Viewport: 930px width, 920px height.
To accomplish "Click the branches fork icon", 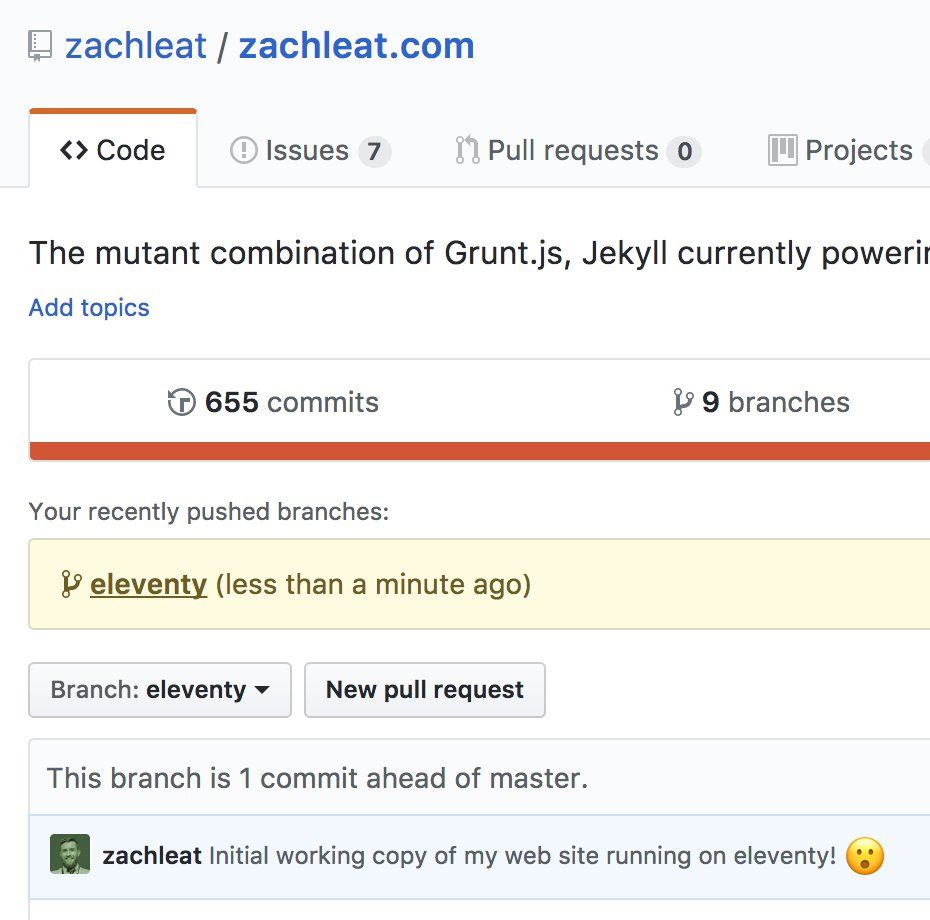I will tap(683, 402).
